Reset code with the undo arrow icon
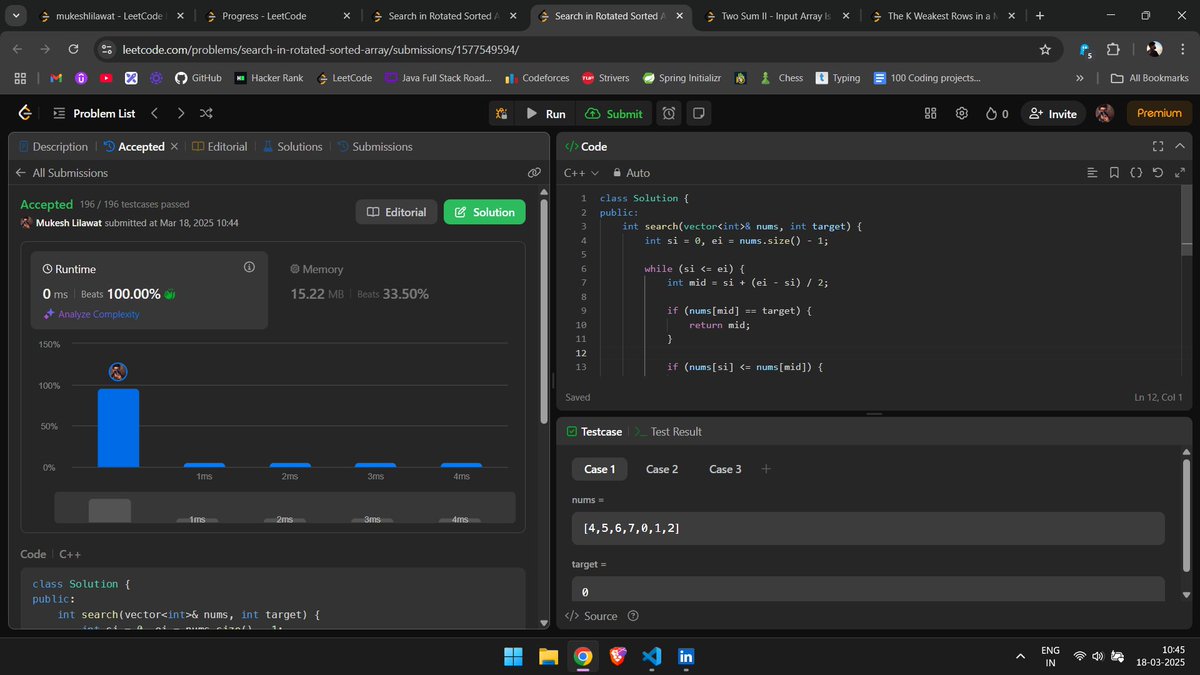This screenshot has width=1200, height=675. coord(1157,173)
